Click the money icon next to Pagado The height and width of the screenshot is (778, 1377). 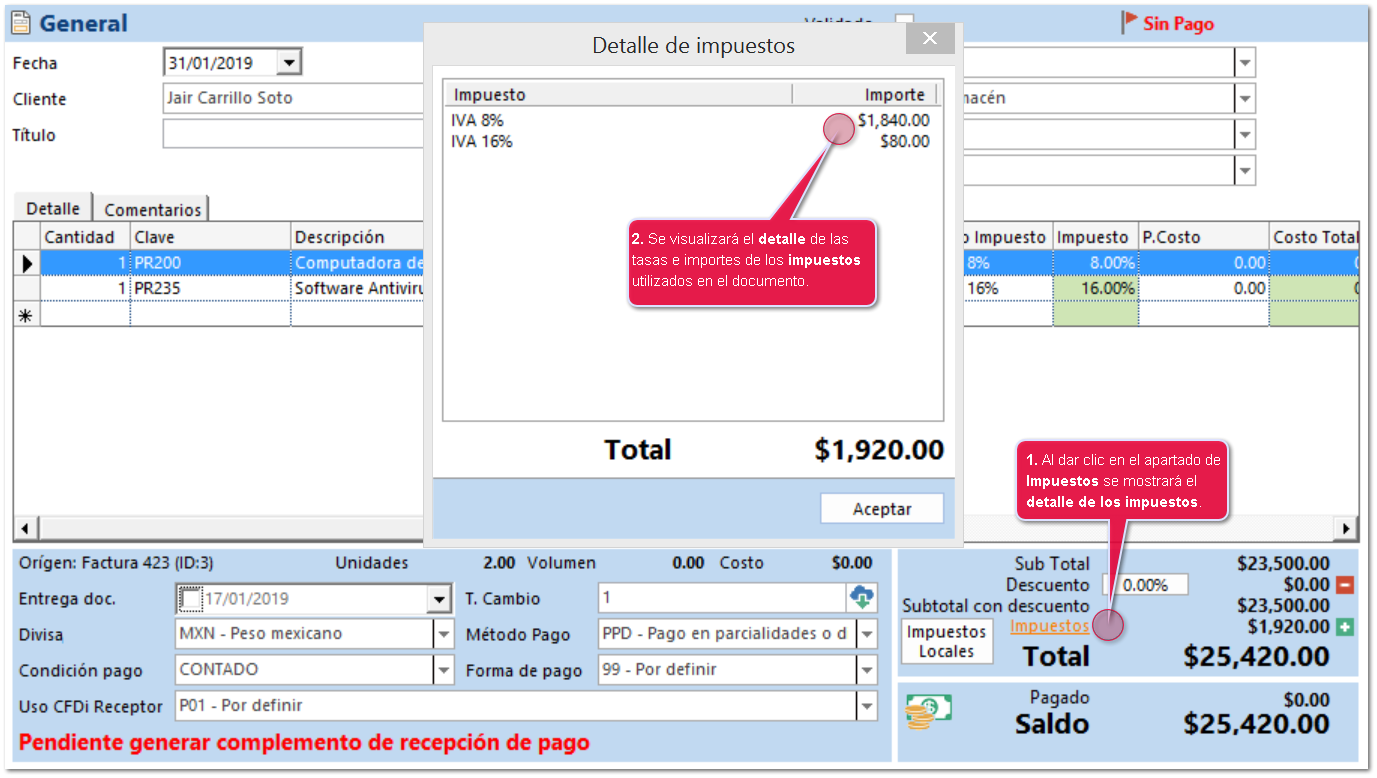(927, 711)
